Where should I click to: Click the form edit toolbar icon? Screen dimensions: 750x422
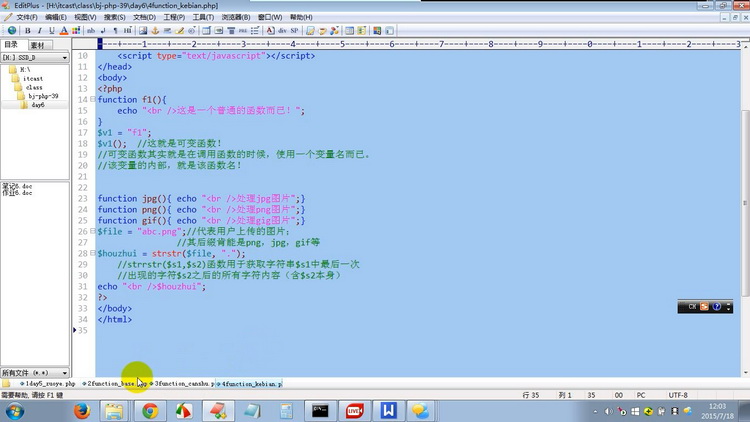[x=310, y=31]
